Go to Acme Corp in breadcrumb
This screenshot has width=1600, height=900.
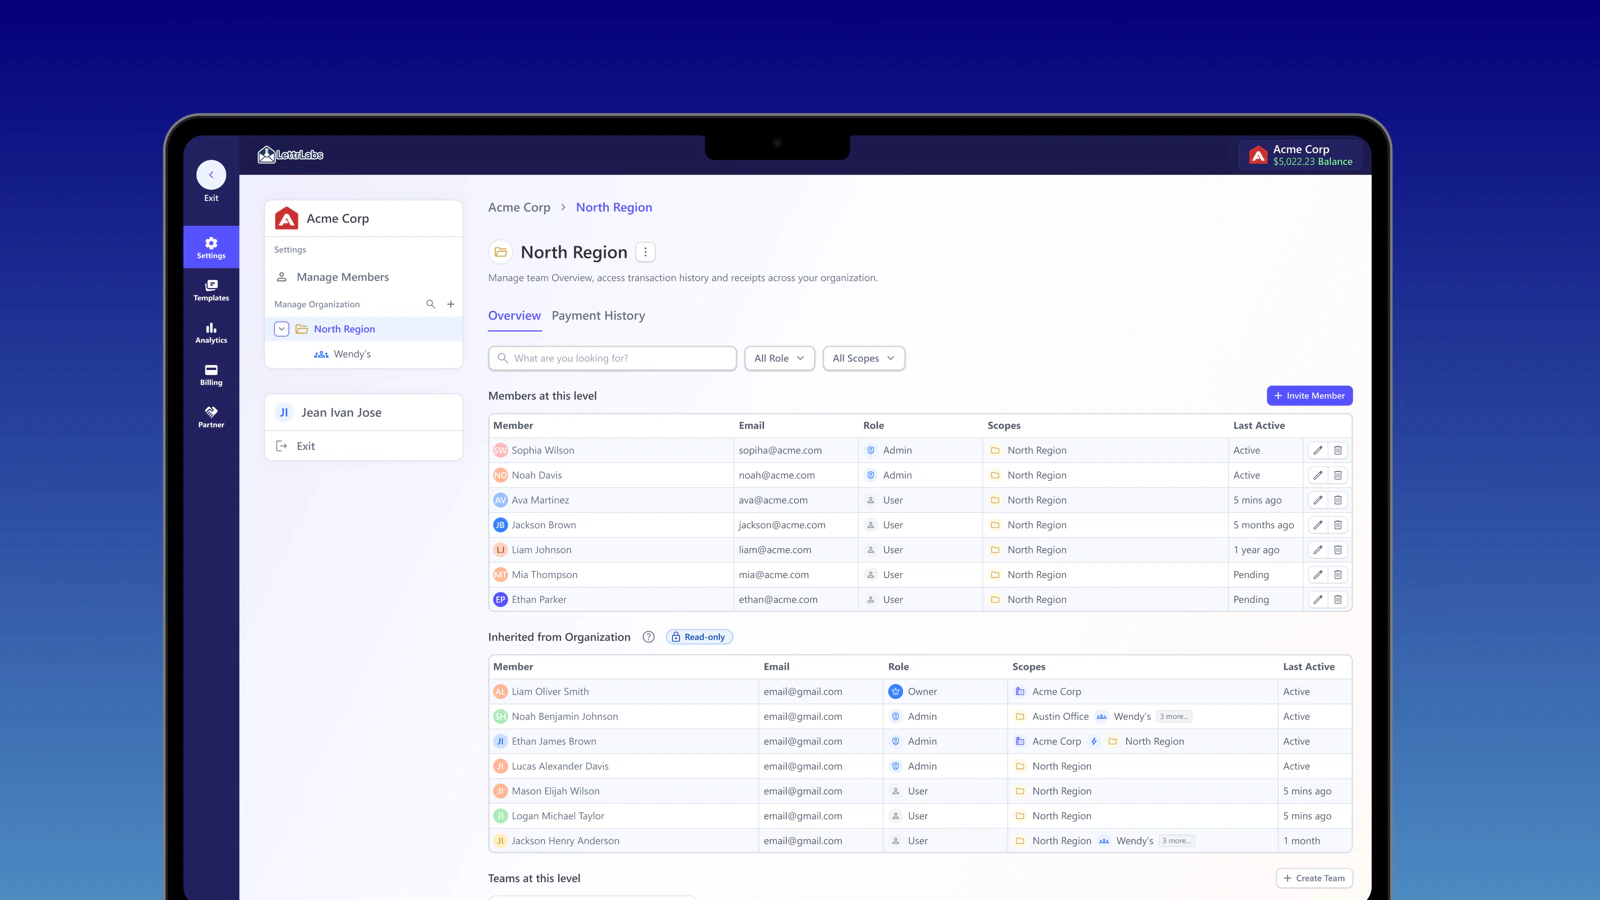(x=519, y=207)
